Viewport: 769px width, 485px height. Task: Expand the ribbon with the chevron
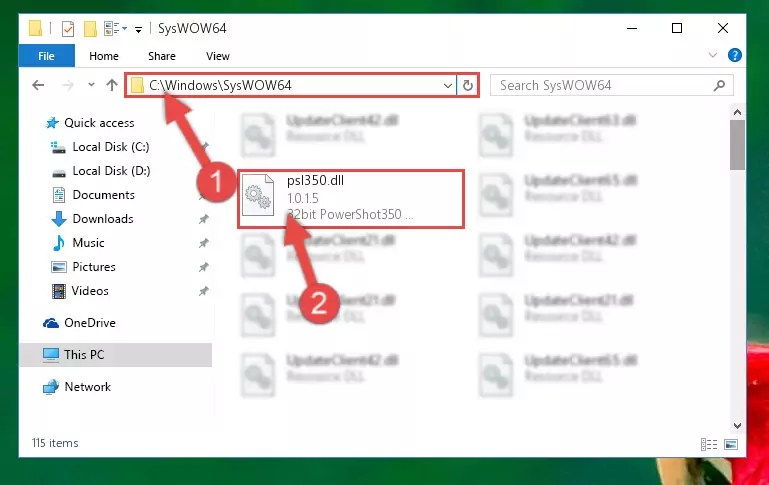[713, 55]
